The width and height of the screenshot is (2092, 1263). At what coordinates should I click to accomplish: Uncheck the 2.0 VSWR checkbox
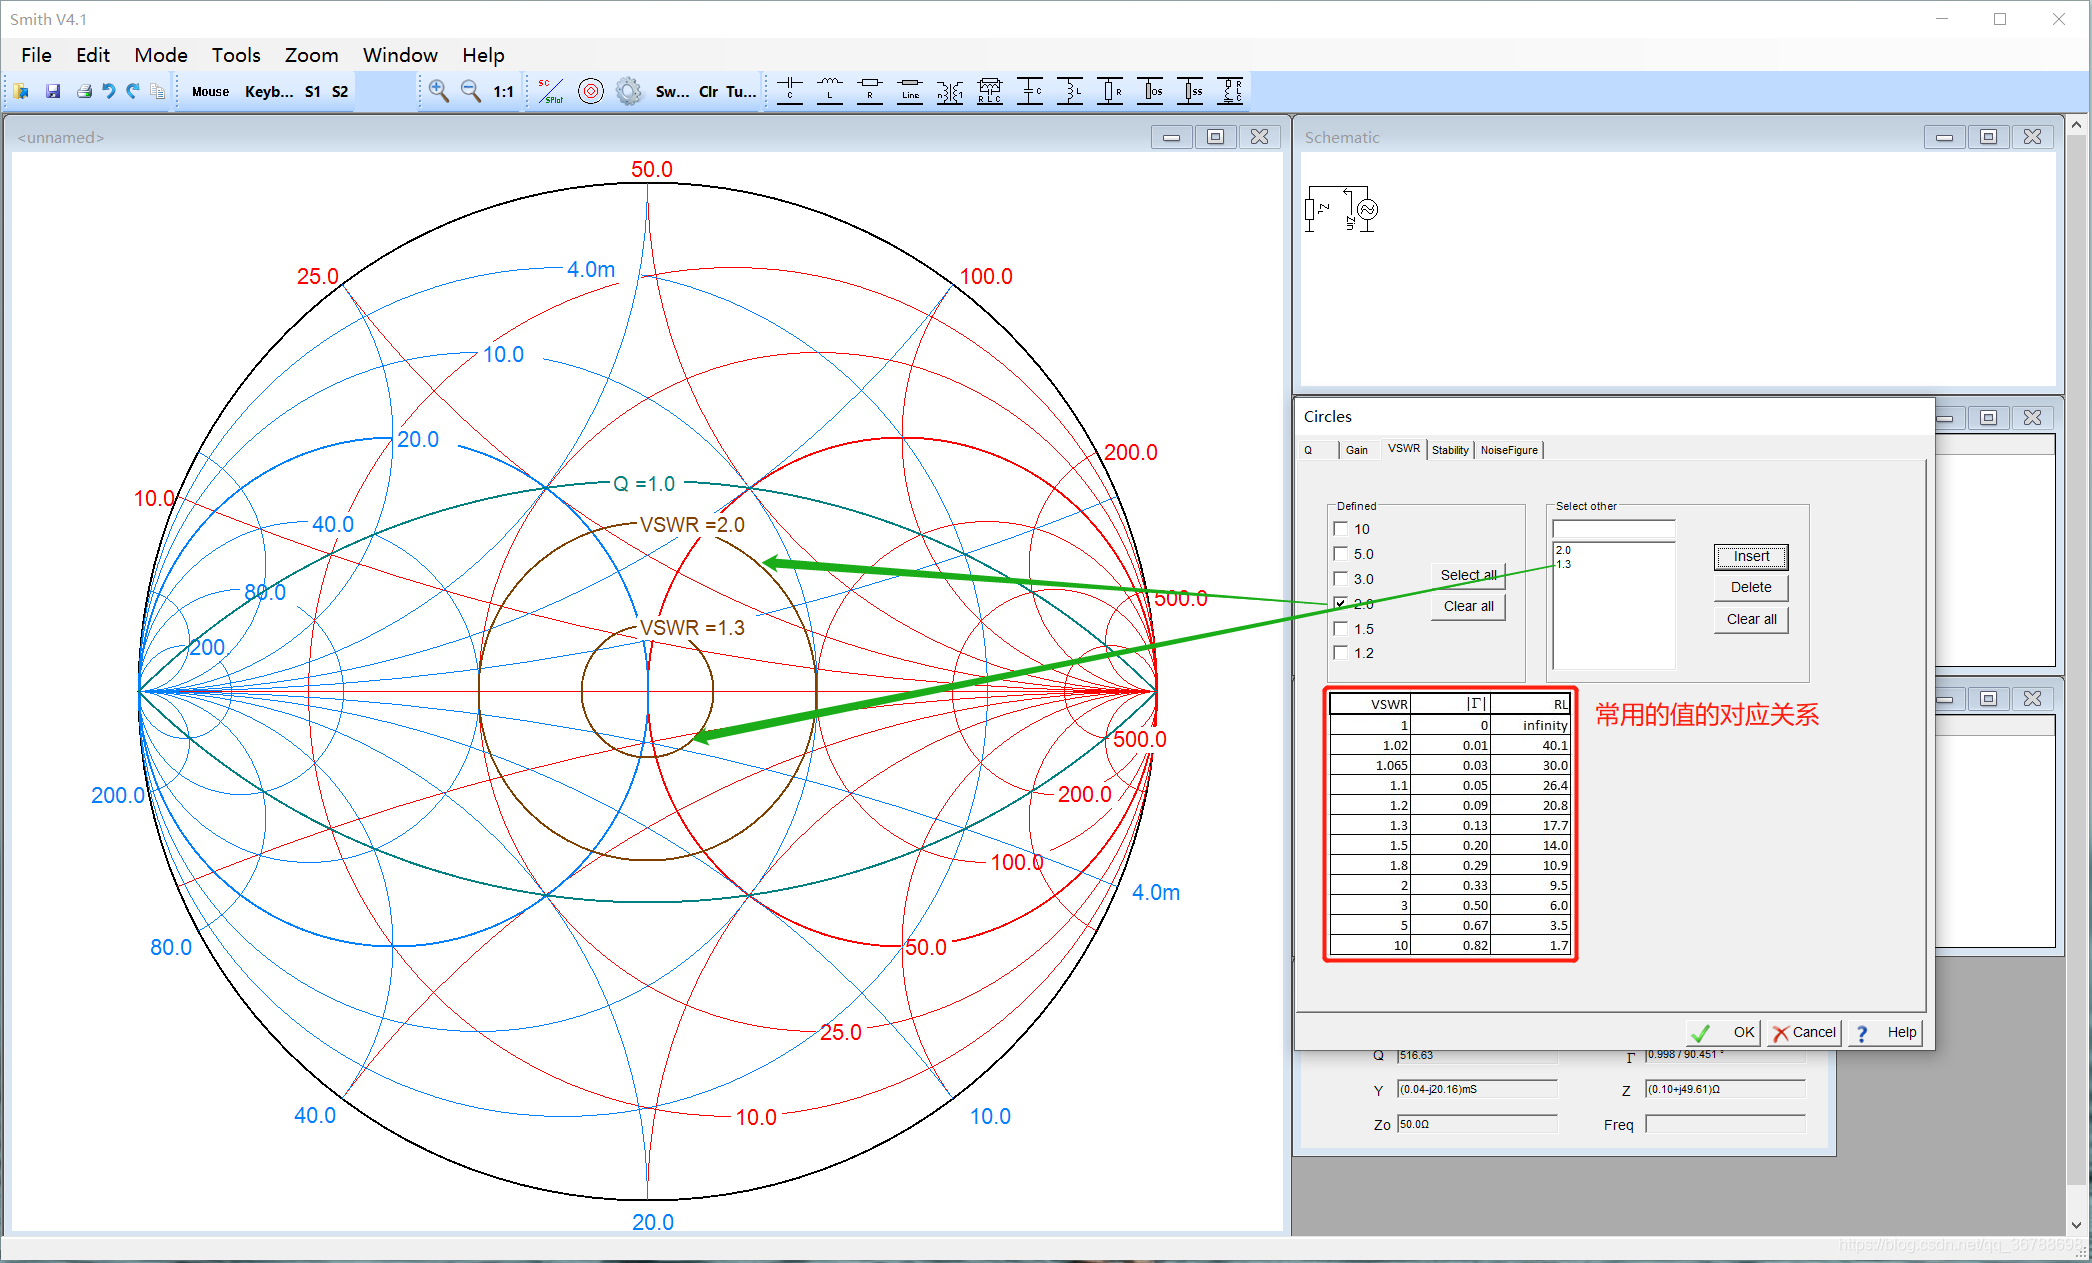(x=1341, y=603)
